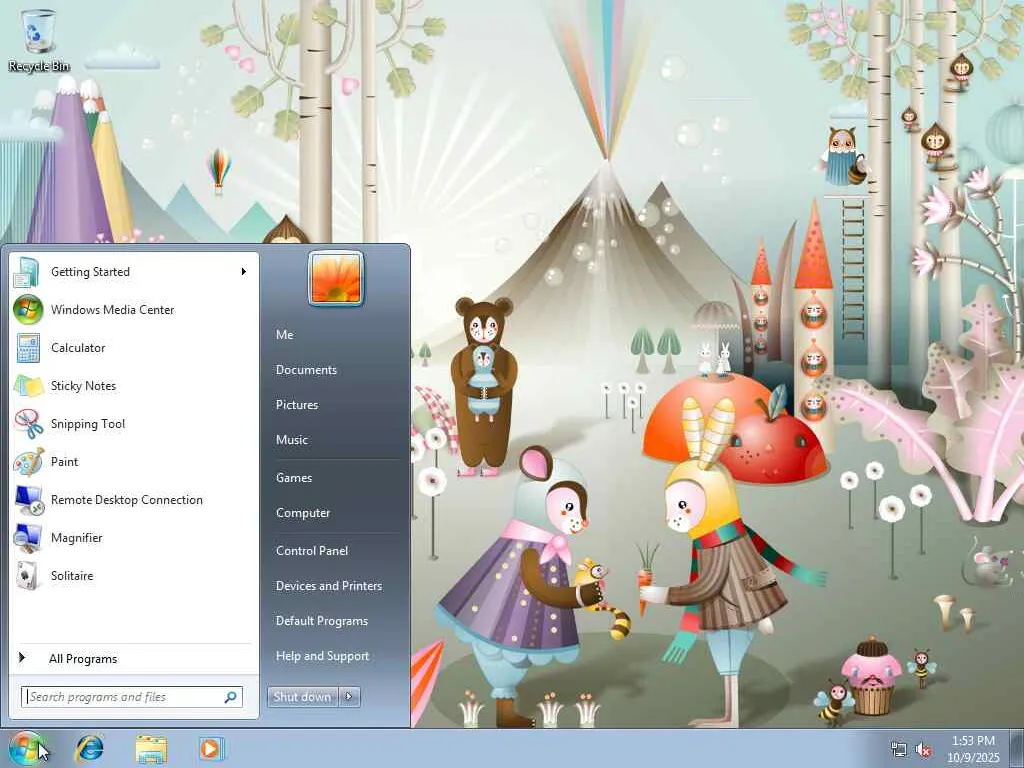Click the Magnifier icon

coord(28,537)
